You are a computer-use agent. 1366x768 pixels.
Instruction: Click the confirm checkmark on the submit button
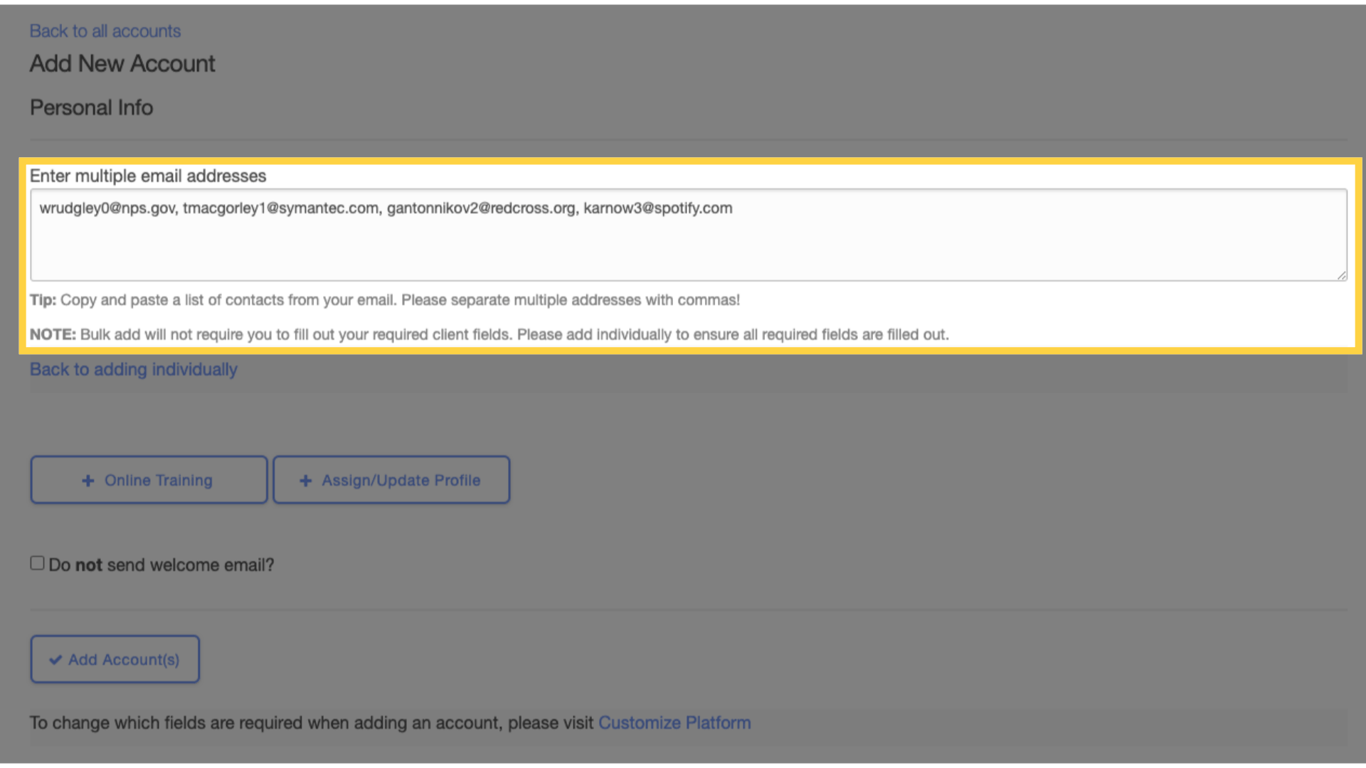tap(56, 659)
